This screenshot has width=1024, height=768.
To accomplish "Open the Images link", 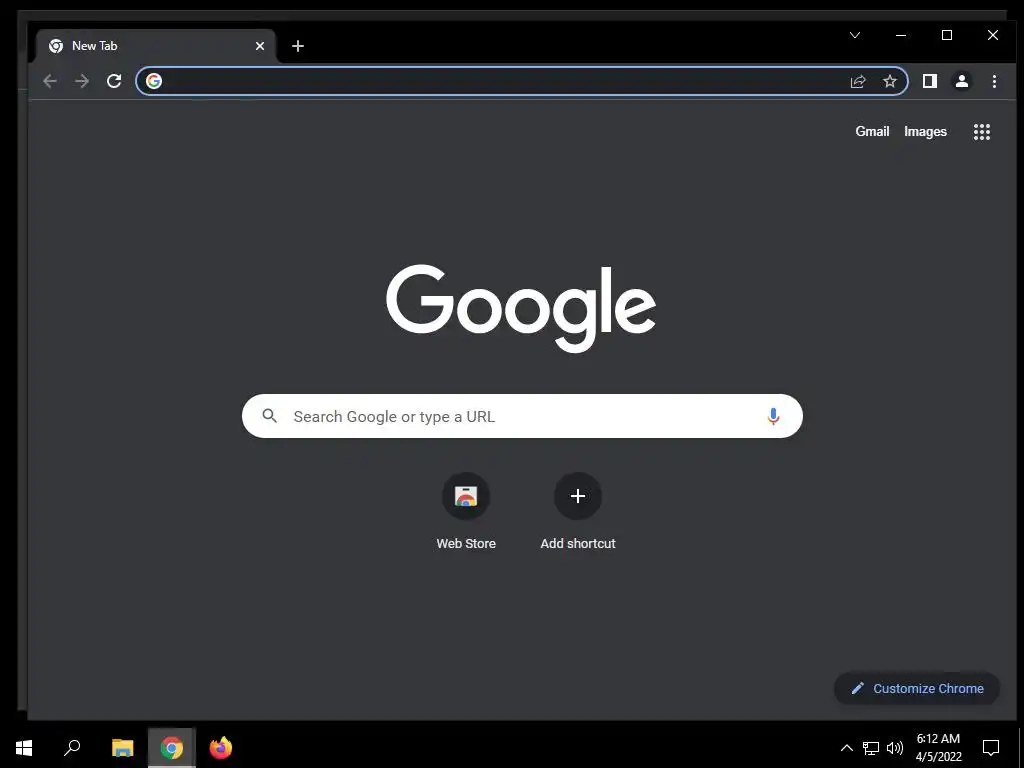I will (925, 131).
